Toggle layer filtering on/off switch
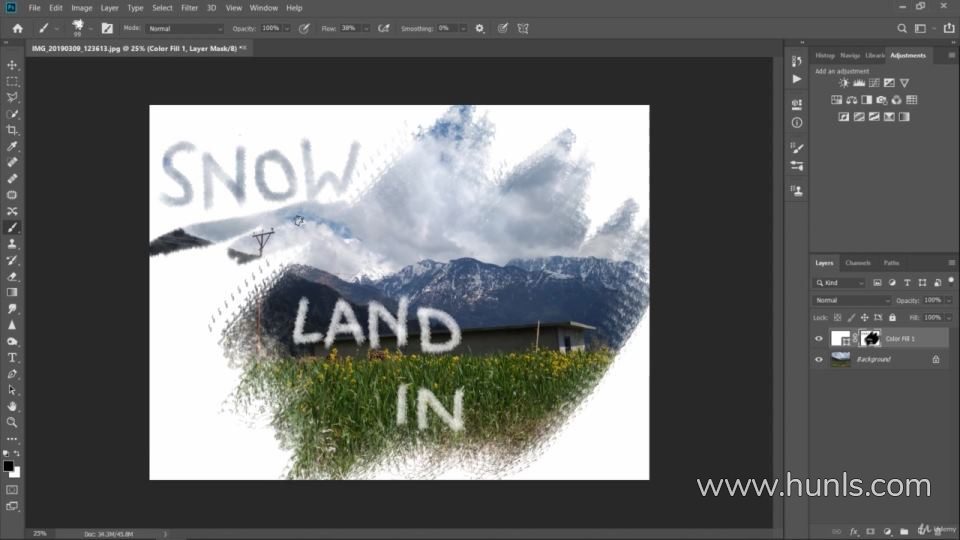 click(x=951, y=281)
